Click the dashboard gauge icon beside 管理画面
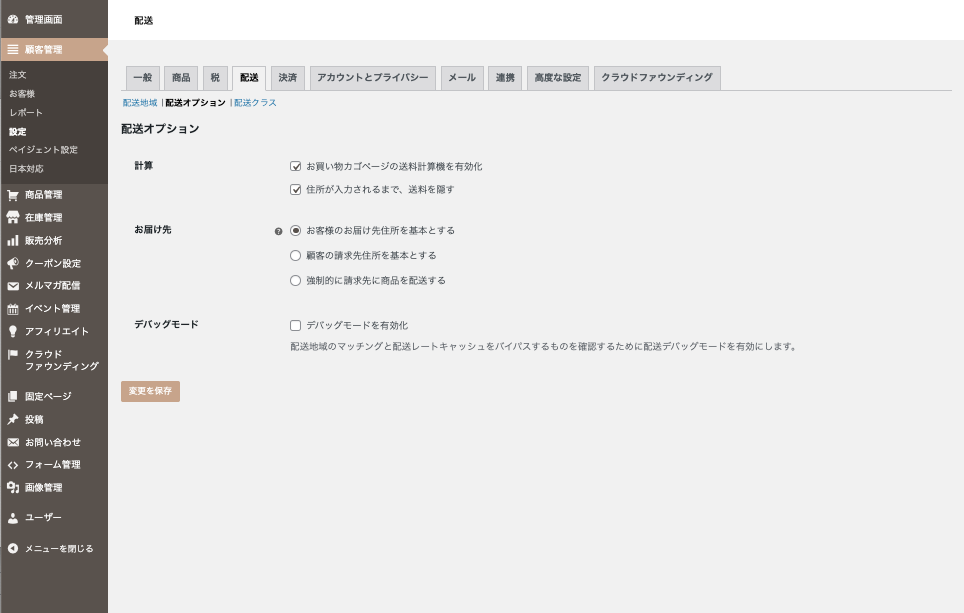Screen dimensions: 964x613 [13, 19]
